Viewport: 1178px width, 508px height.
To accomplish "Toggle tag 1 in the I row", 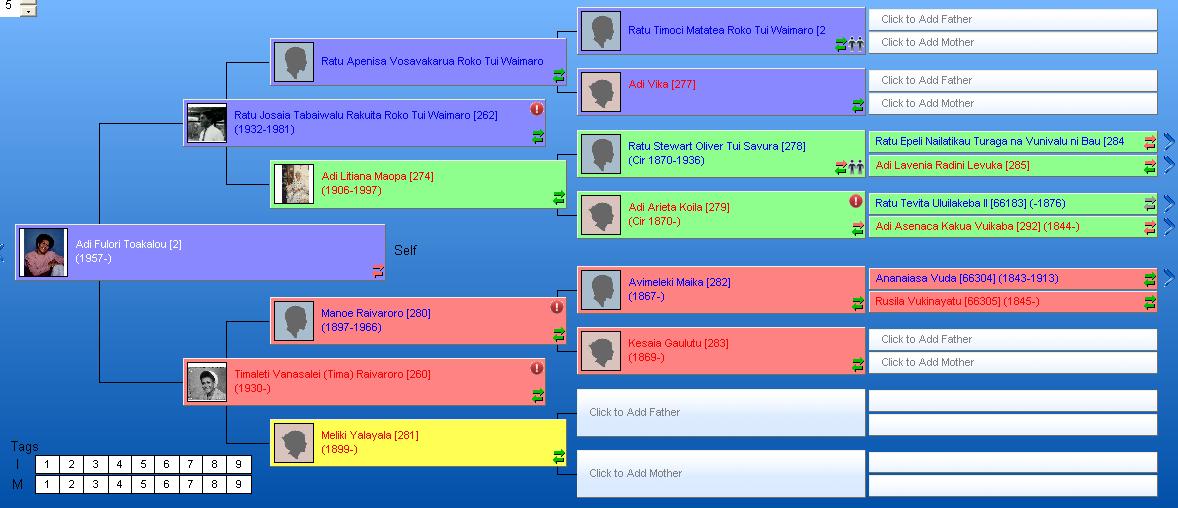I will point(47,464).
